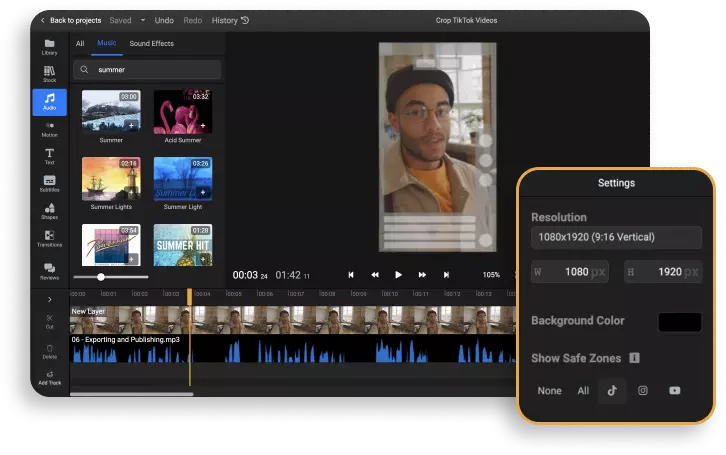This screenshot has width=726, height=455.
Task: Select the Text tool
Action: tap(50, 156)
